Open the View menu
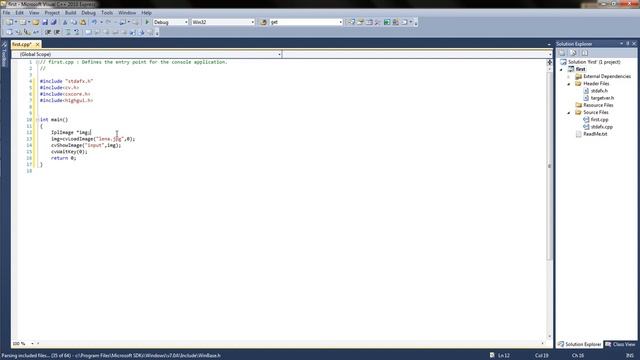This screenshot has height=360, width=640. pyautogui.click(x=34, y=13)
